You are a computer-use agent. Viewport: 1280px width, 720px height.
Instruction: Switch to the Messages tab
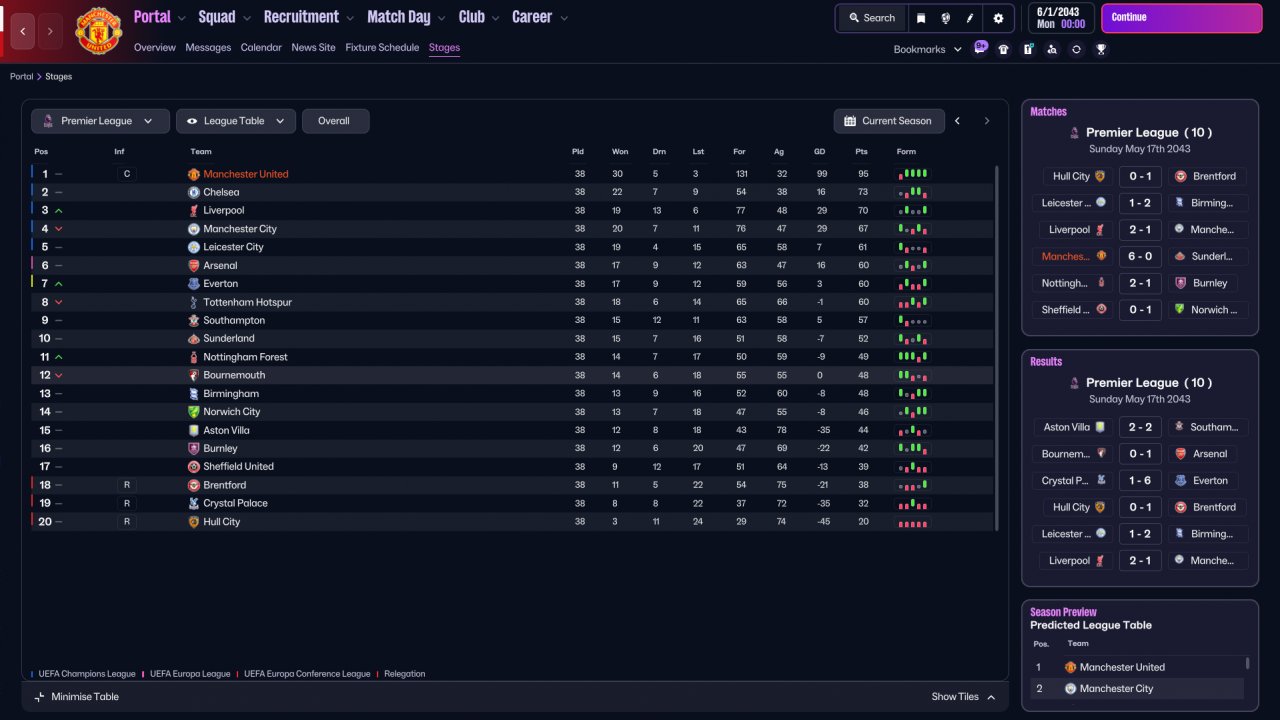coord(208,47)
